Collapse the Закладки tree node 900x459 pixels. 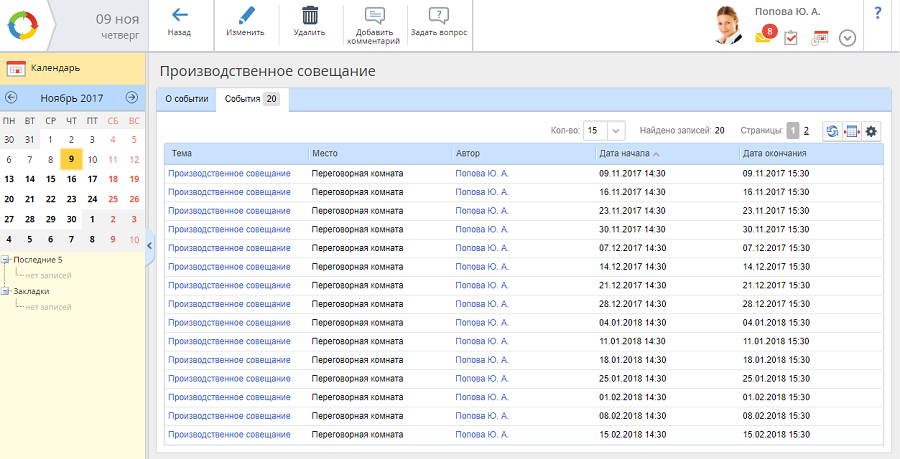[x=6, y=292]
